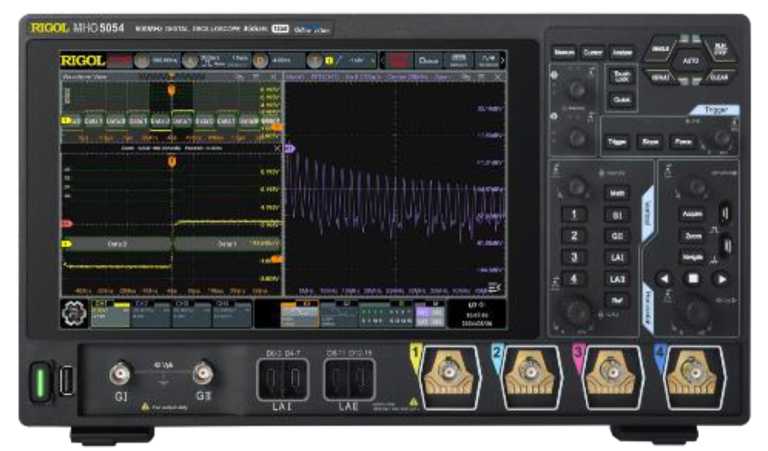The image size is (768, 451).
Task: Open the delay D label in top bar
Action: [261, 61]
